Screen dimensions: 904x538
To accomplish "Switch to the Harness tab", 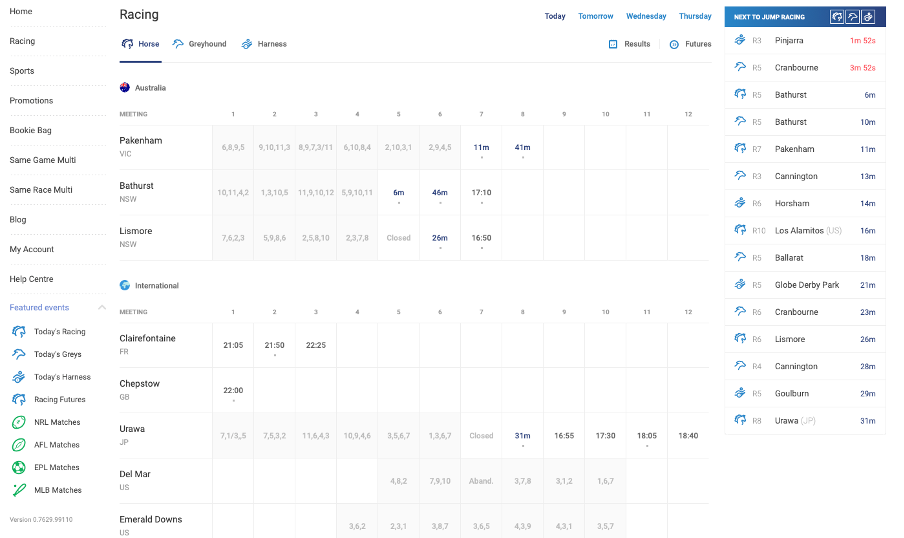I will [264, 44].
